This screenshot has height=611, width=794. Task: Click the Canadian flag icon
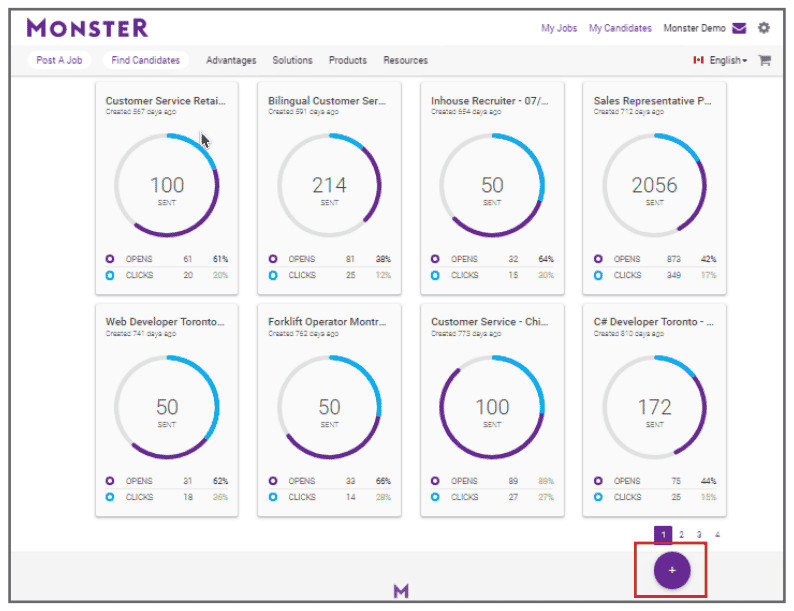point(698,60)
